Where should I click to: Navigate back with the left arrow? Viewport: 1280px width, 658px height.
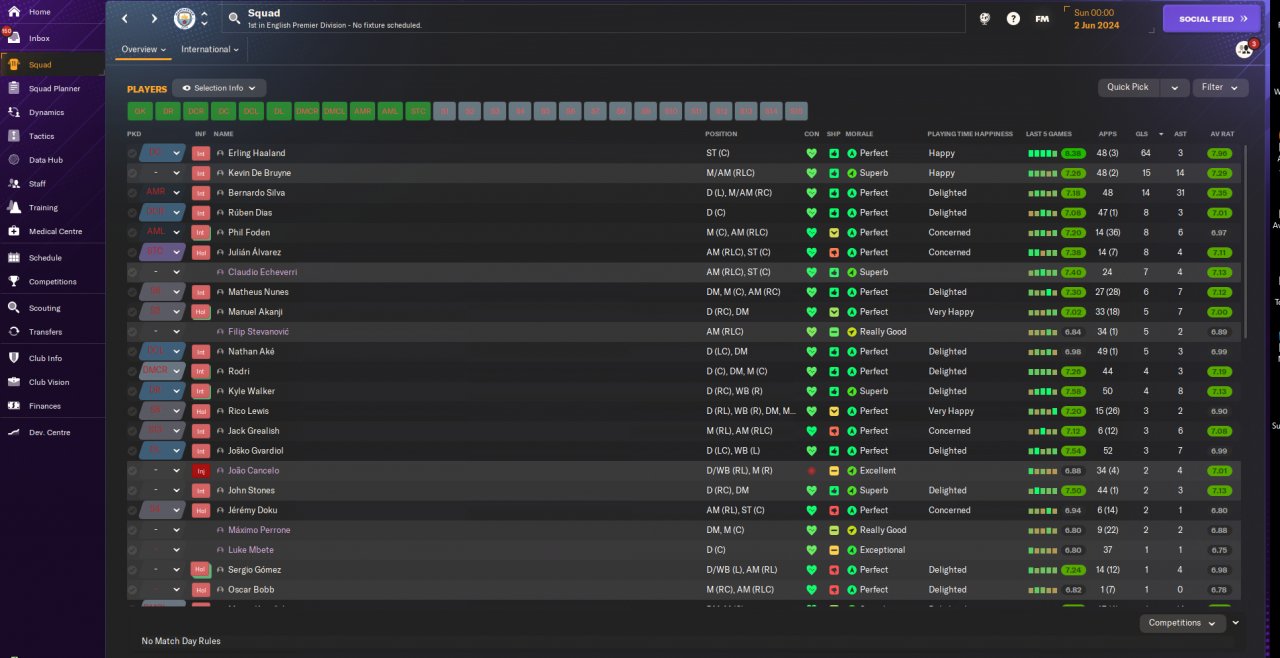(125, 18)
